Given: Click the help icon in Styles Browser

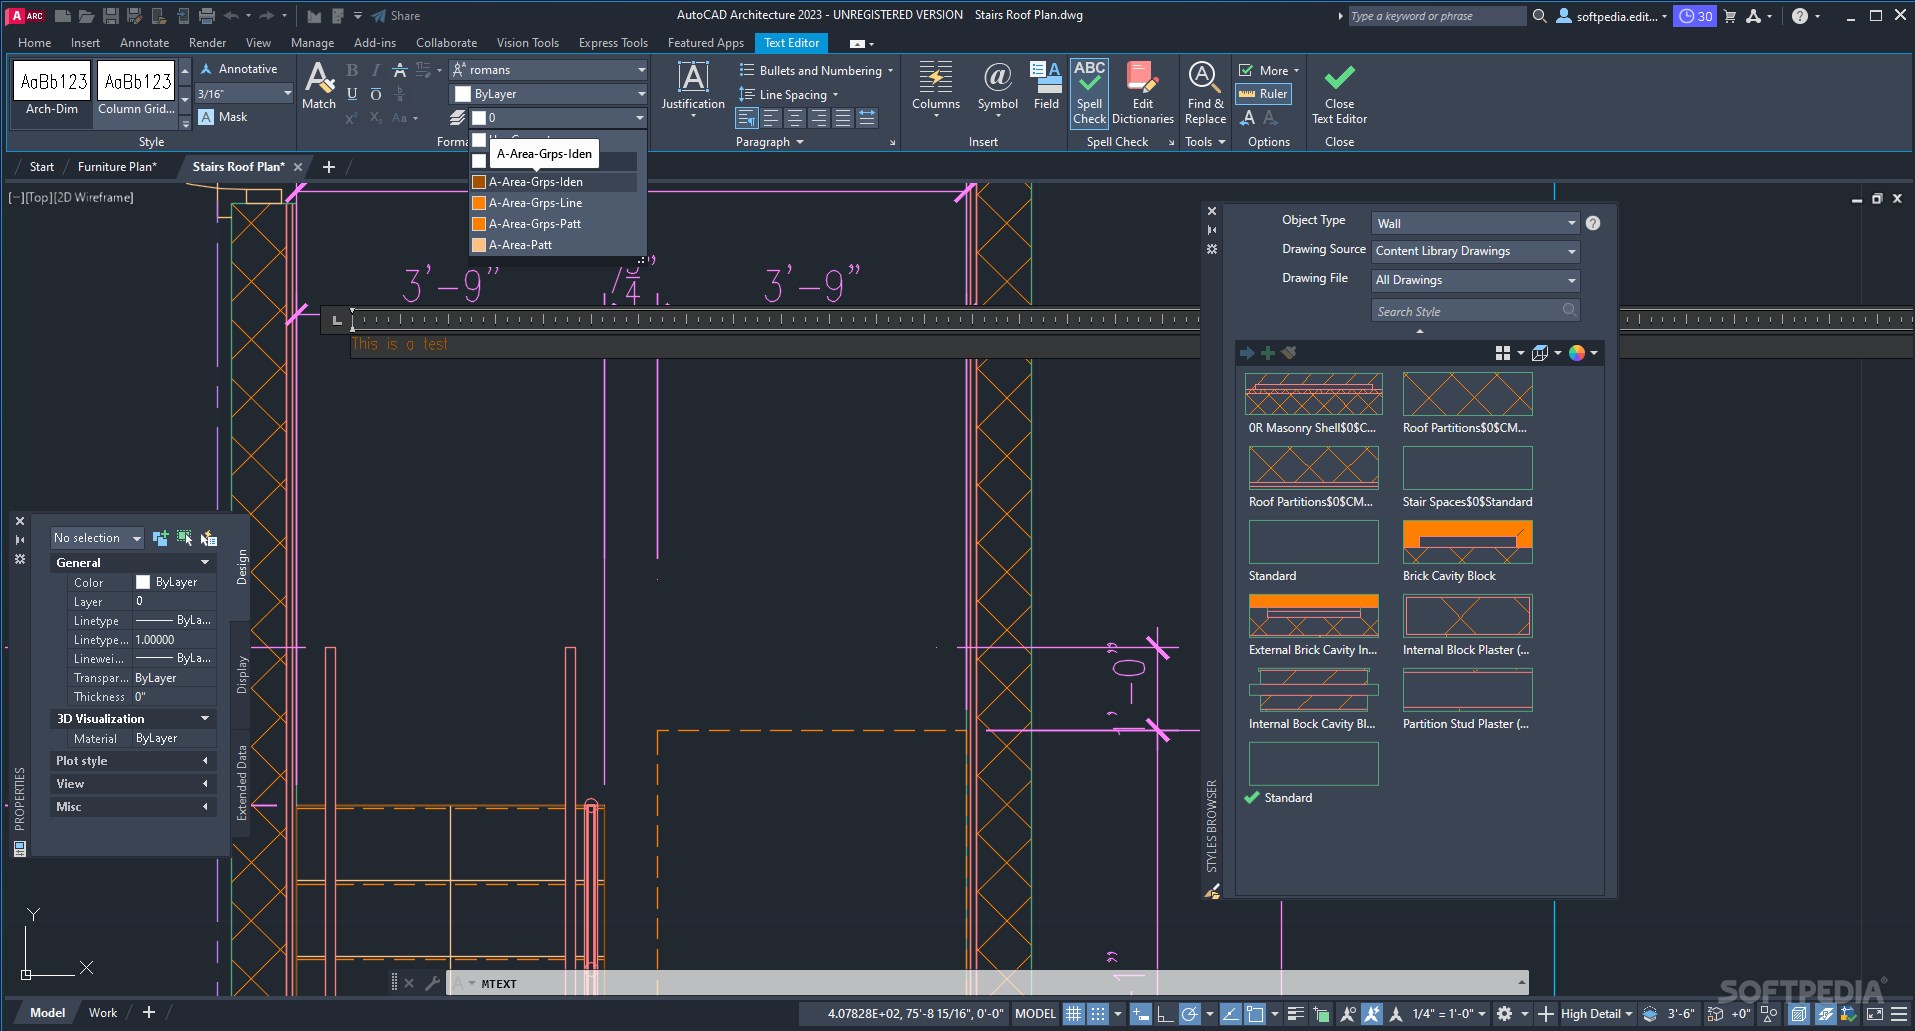Looking at the screenshot, I should pos(1593,223).
